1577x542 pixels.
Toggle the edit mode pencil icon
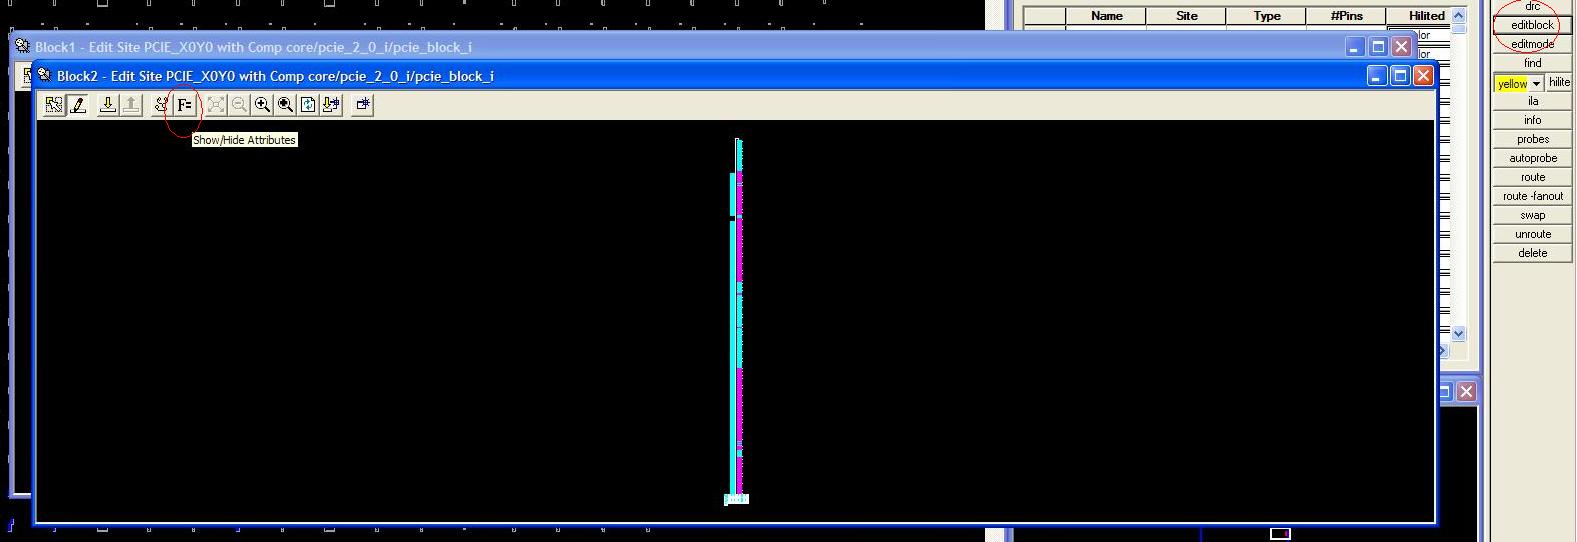pos(78,105)
